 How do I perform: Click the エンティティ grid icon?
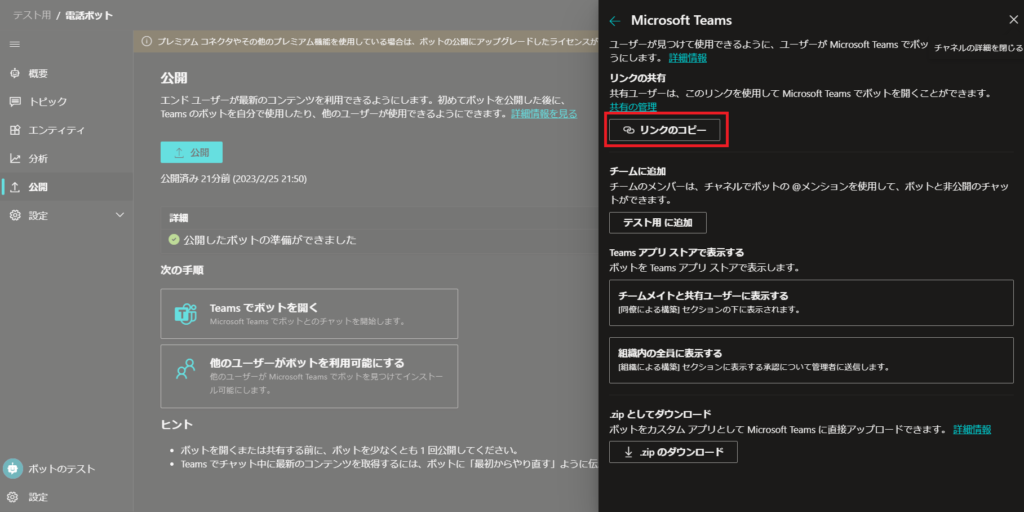pos(15,130)
